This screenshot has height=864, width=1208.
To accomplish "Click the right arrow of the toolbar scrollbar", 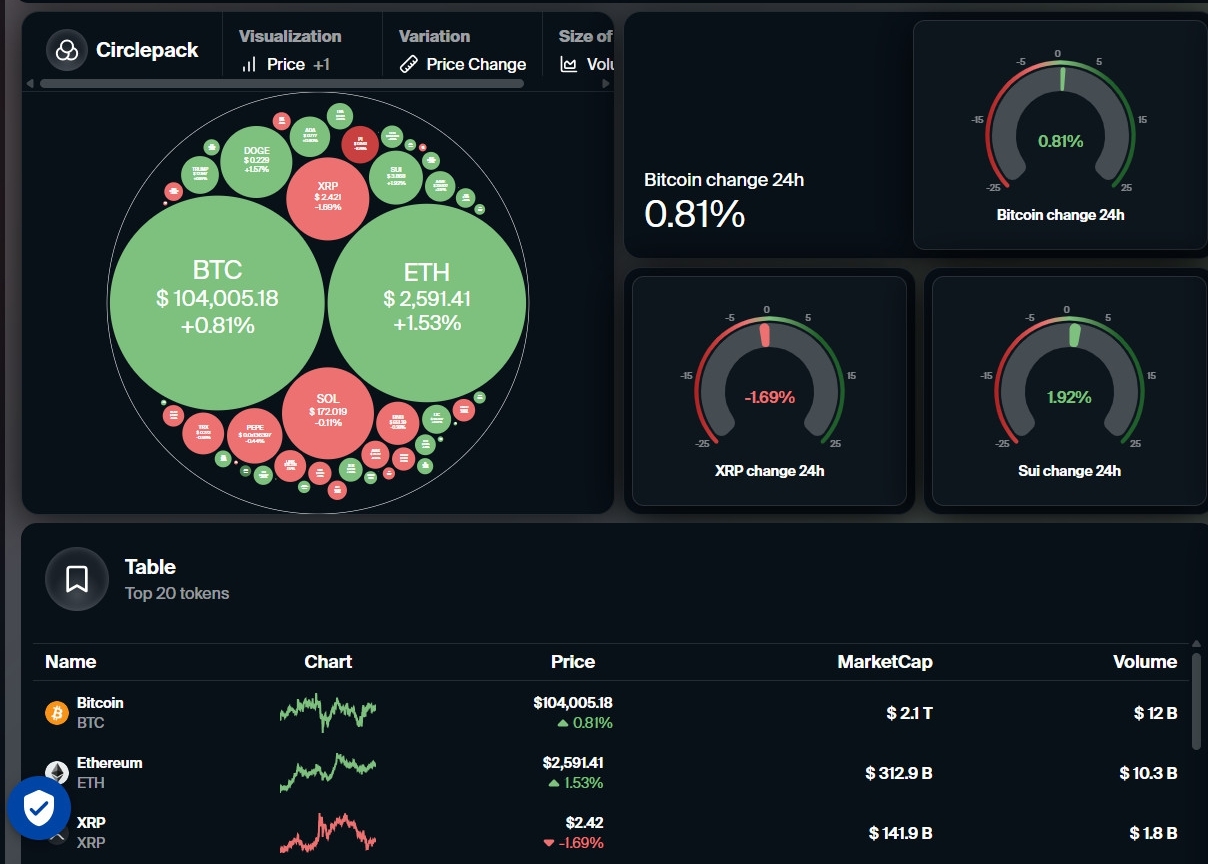I will [x=606, y=84].
